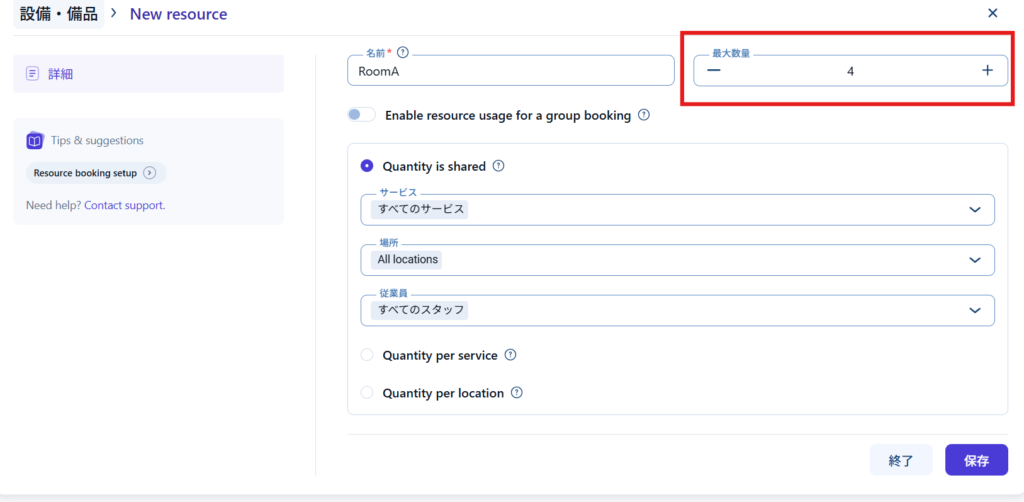1024x502 pixels.
Task: Select the Quantity is shared radio button
Action: (367, 167)
